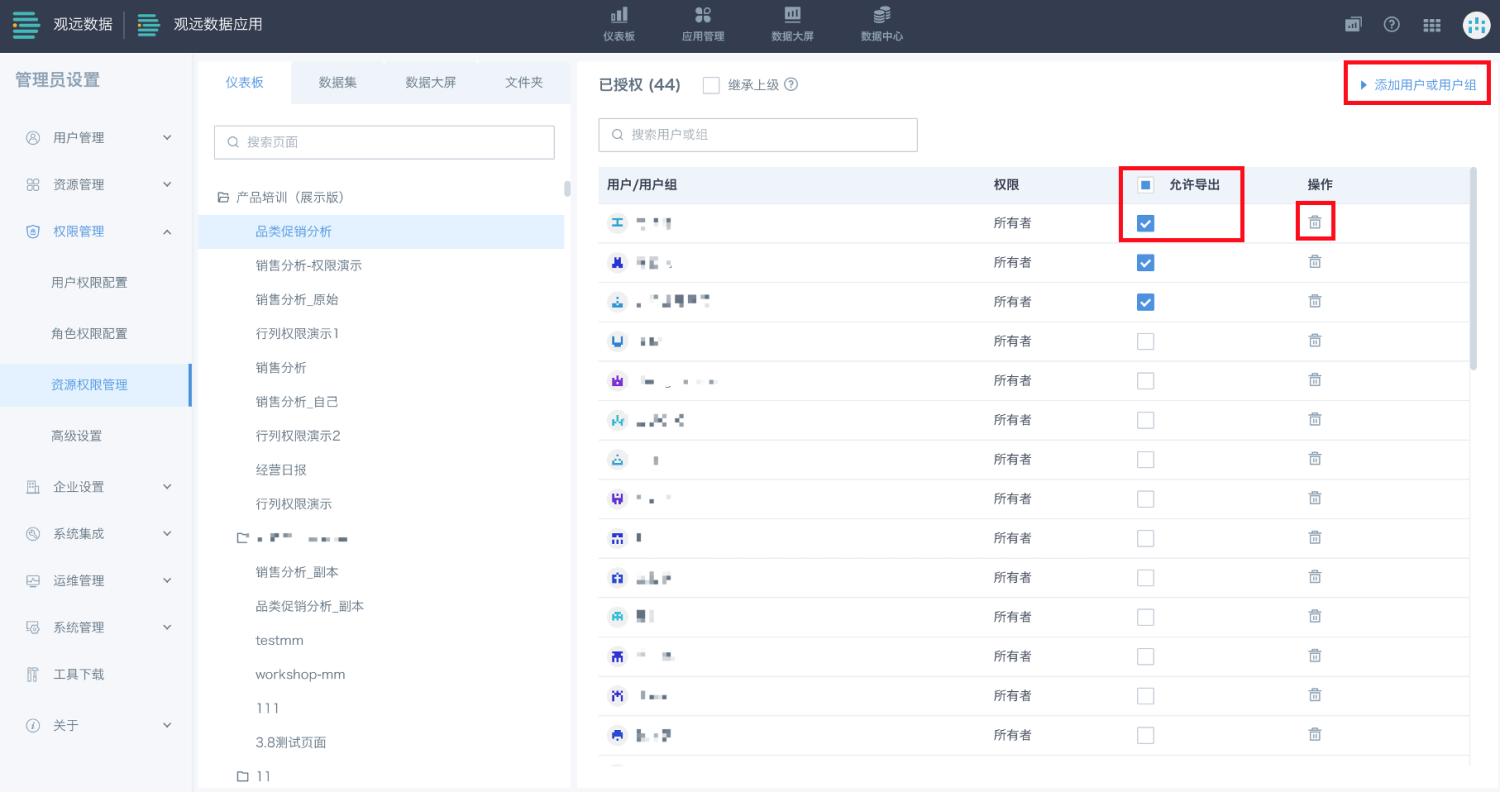
Task: Click the 用户/用户组 column header
Action: tap(642, 185)
